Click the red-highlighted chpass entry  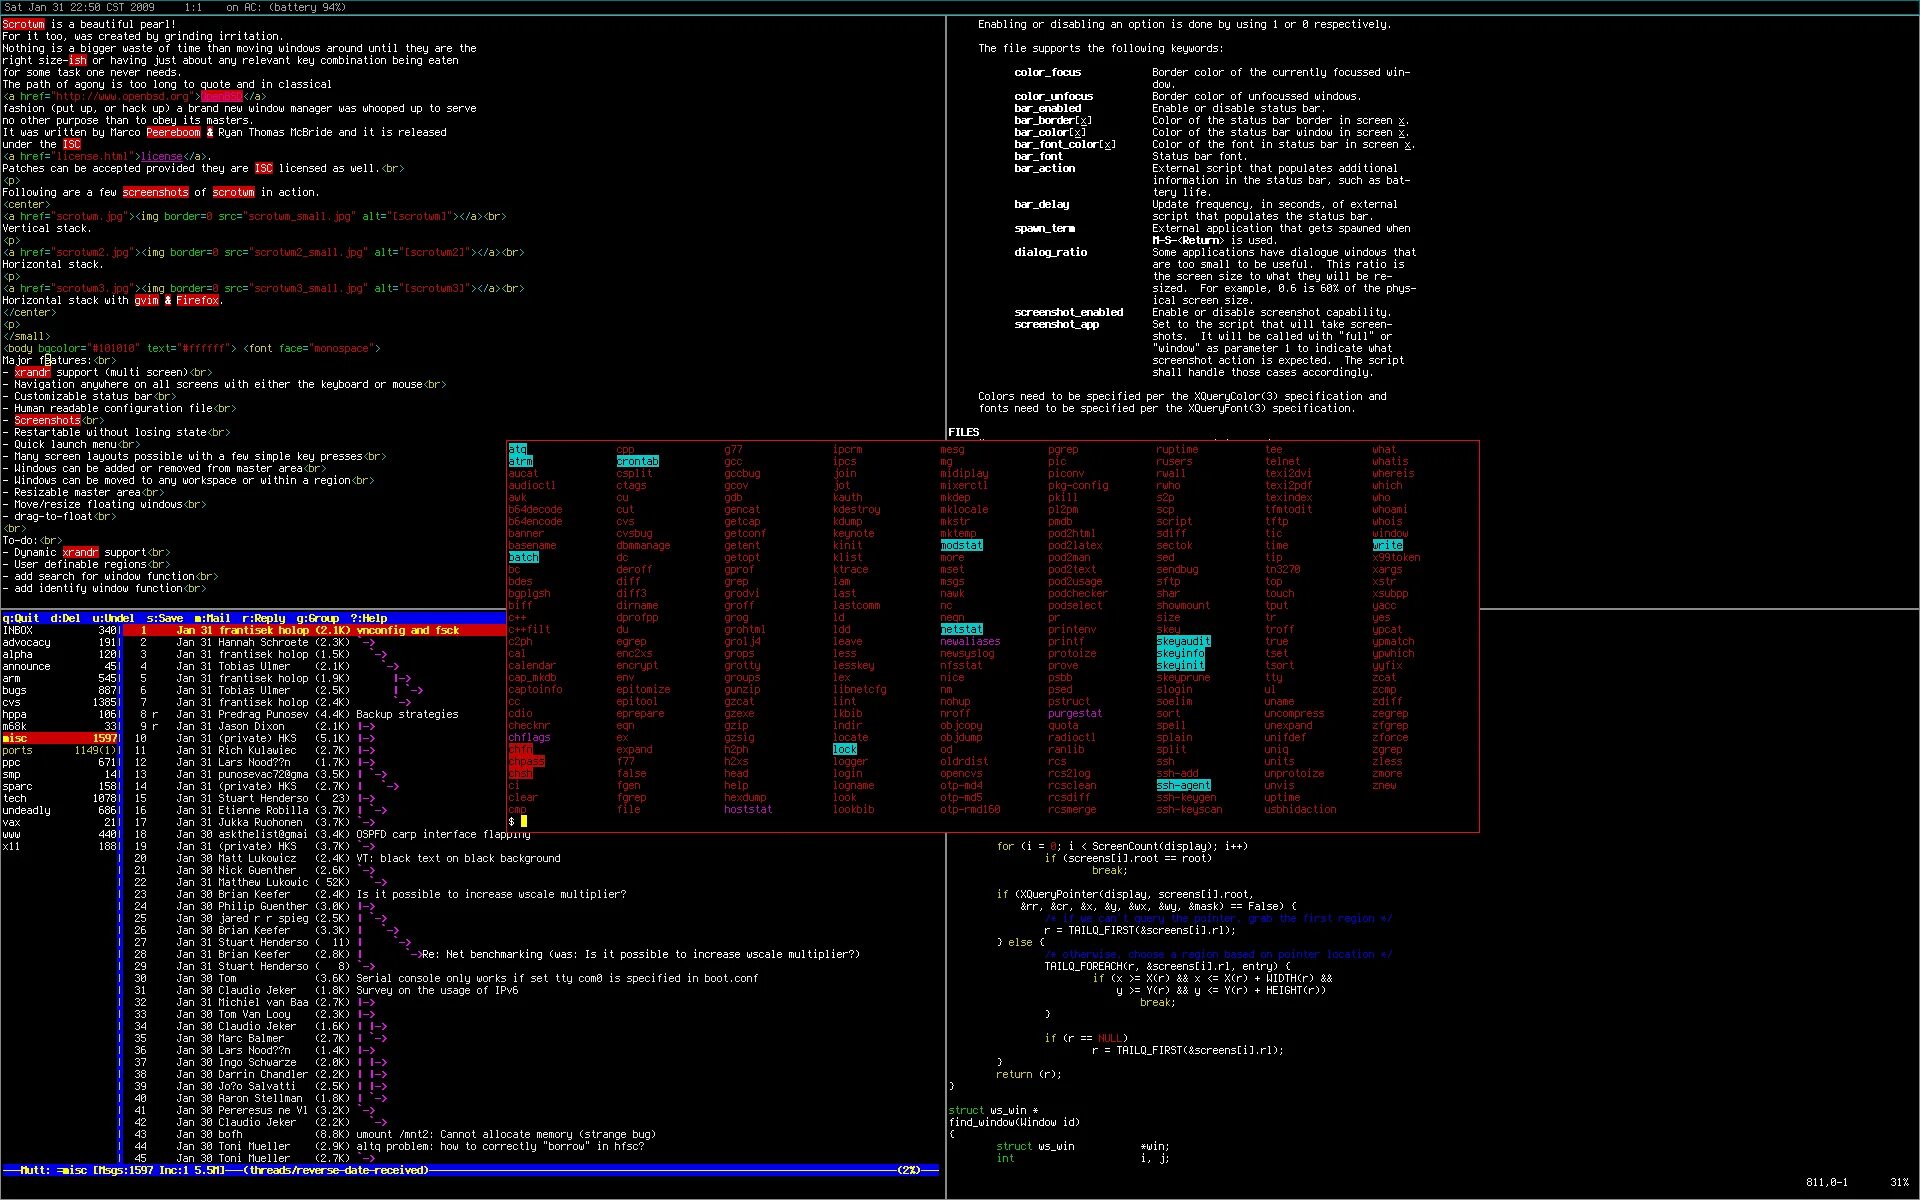click(527, 761)
